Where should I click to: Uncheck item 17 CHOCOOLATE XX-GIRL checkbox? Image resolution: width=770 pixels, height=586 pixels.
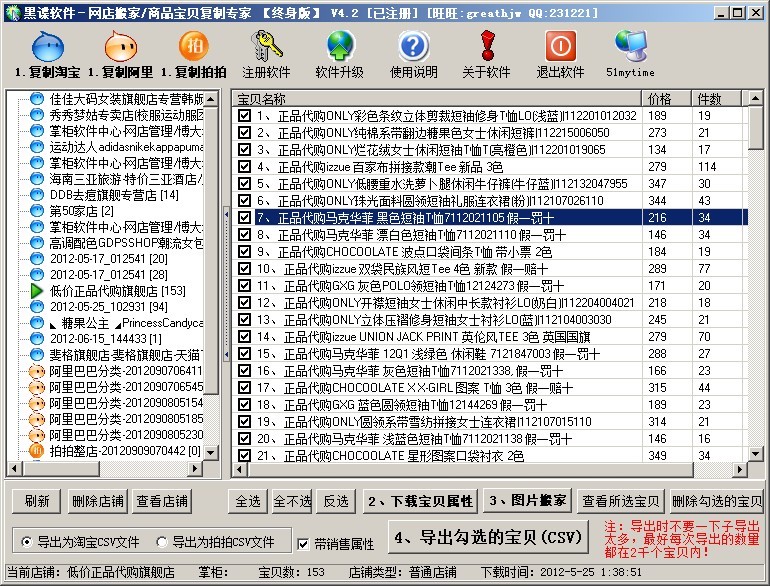click(244, 388)
